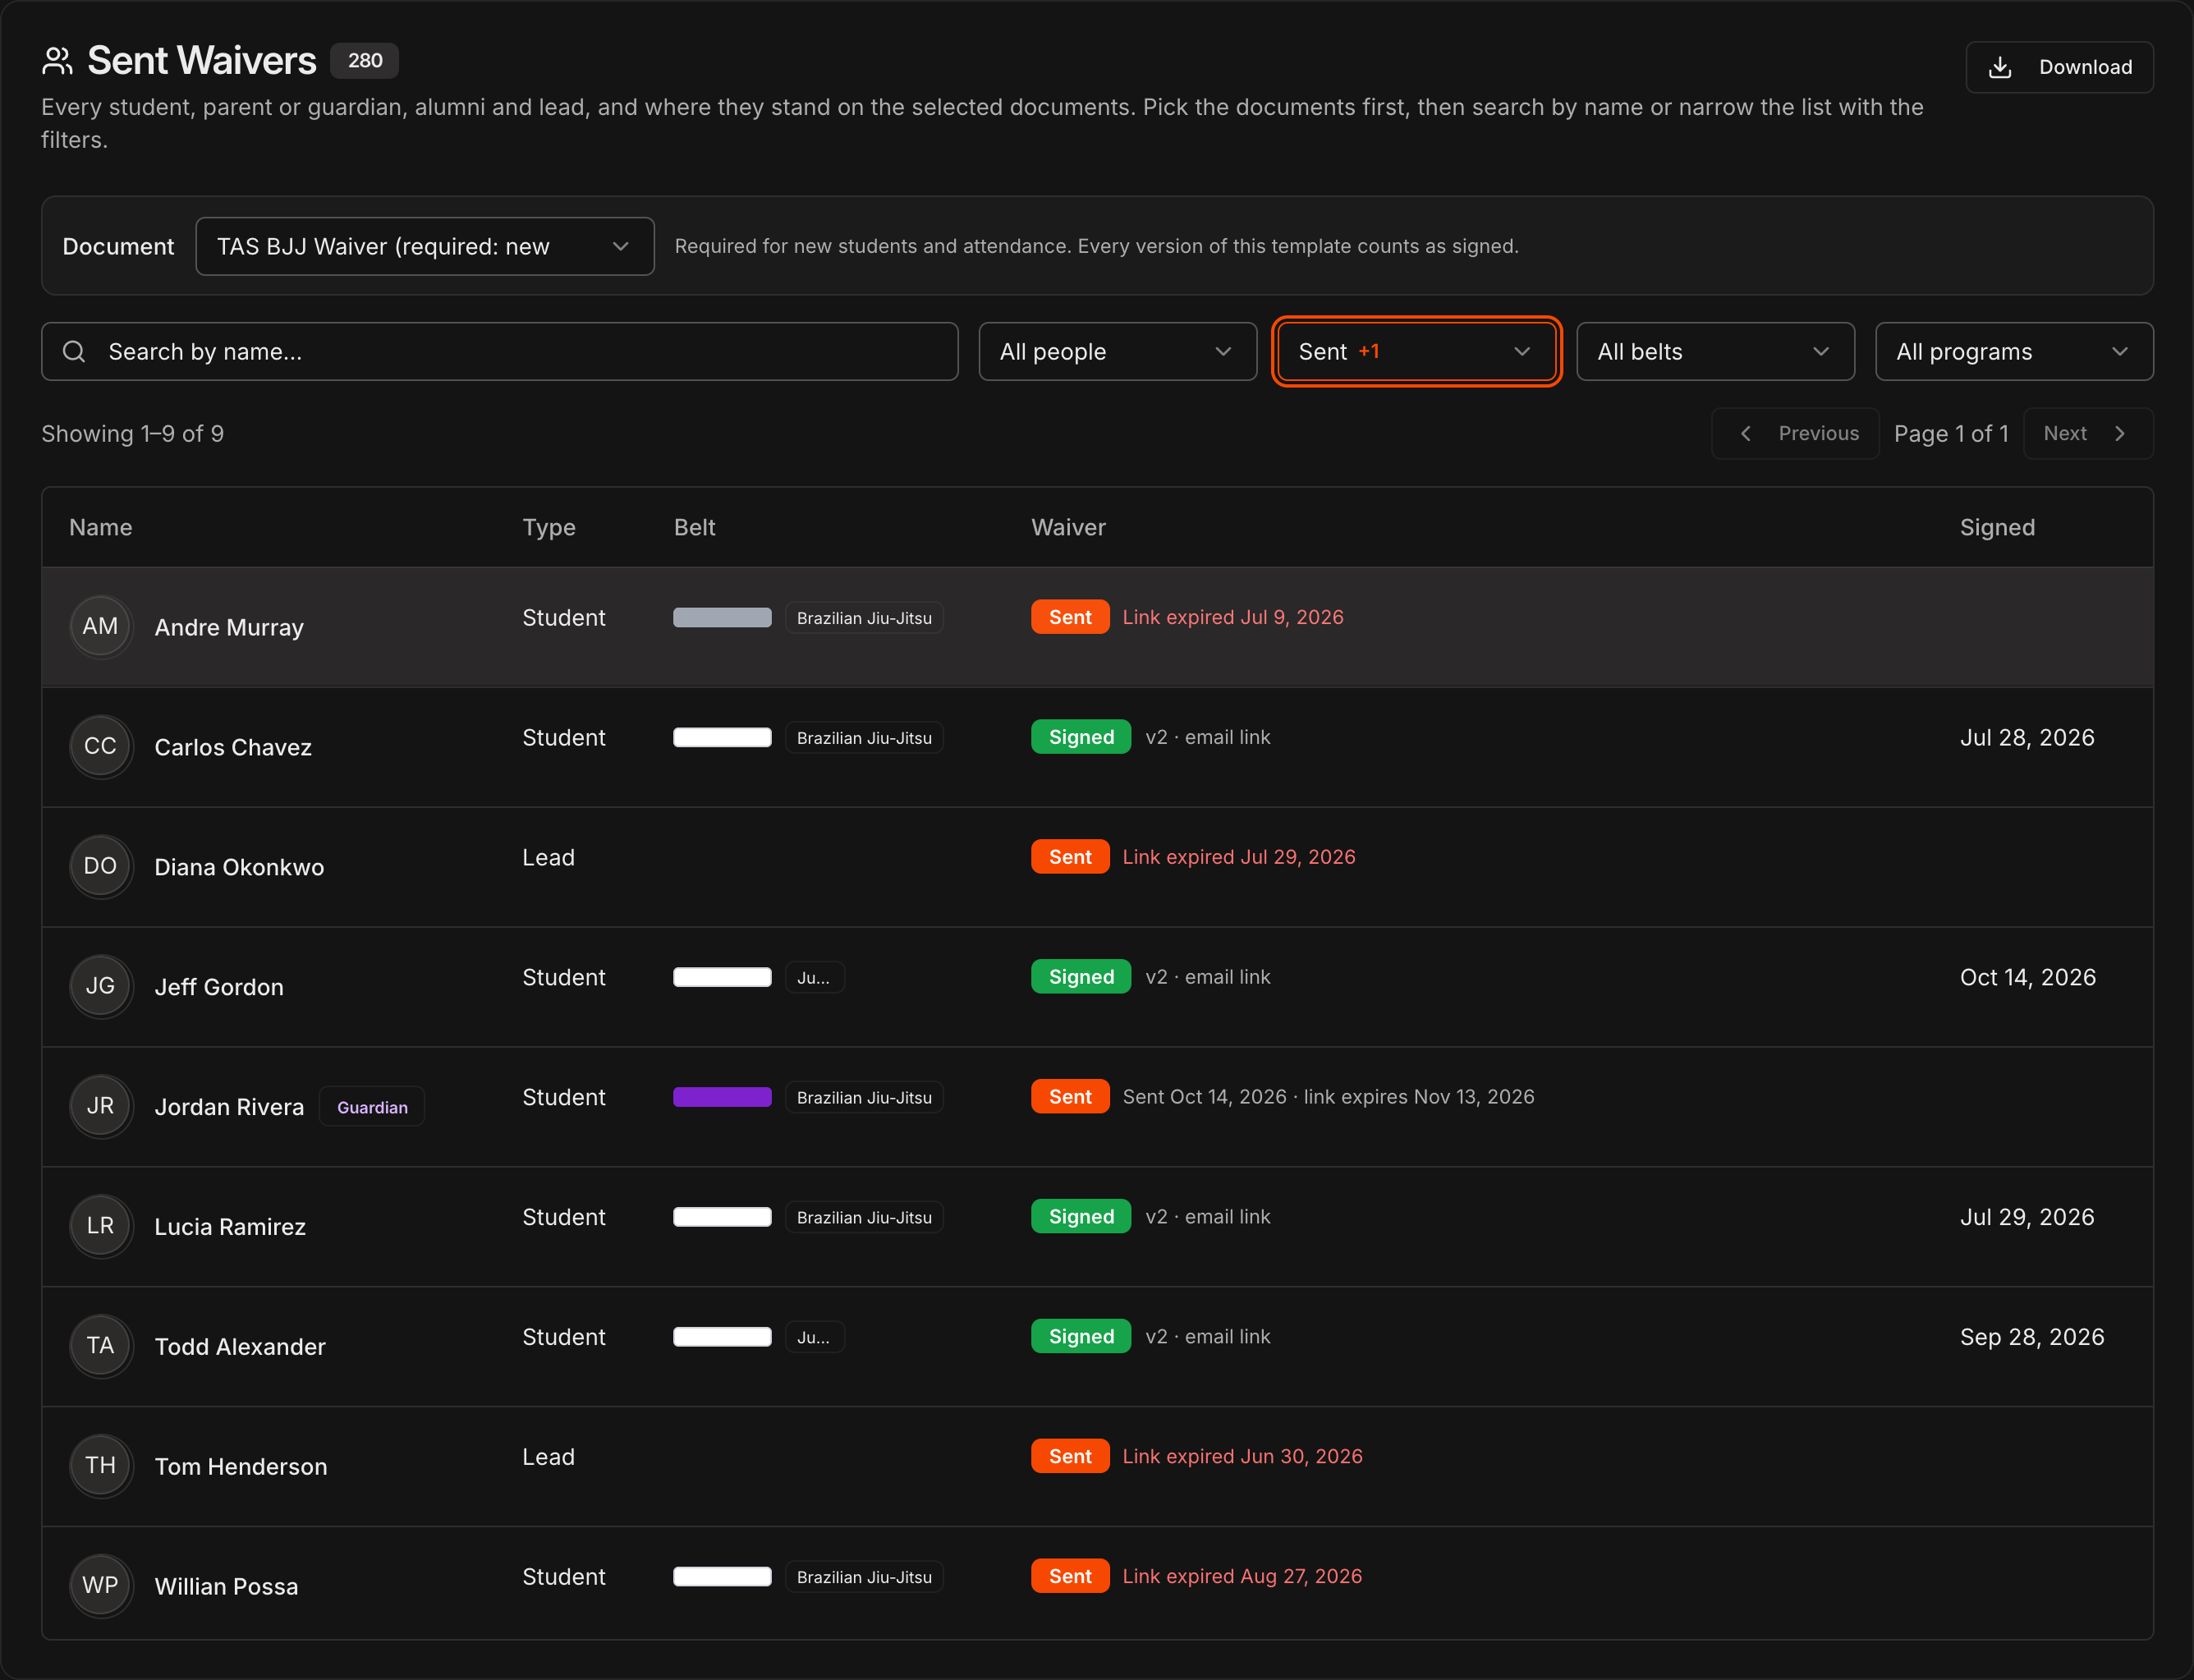
Task: Click the magnifier search icon
Action: (74, 351)
